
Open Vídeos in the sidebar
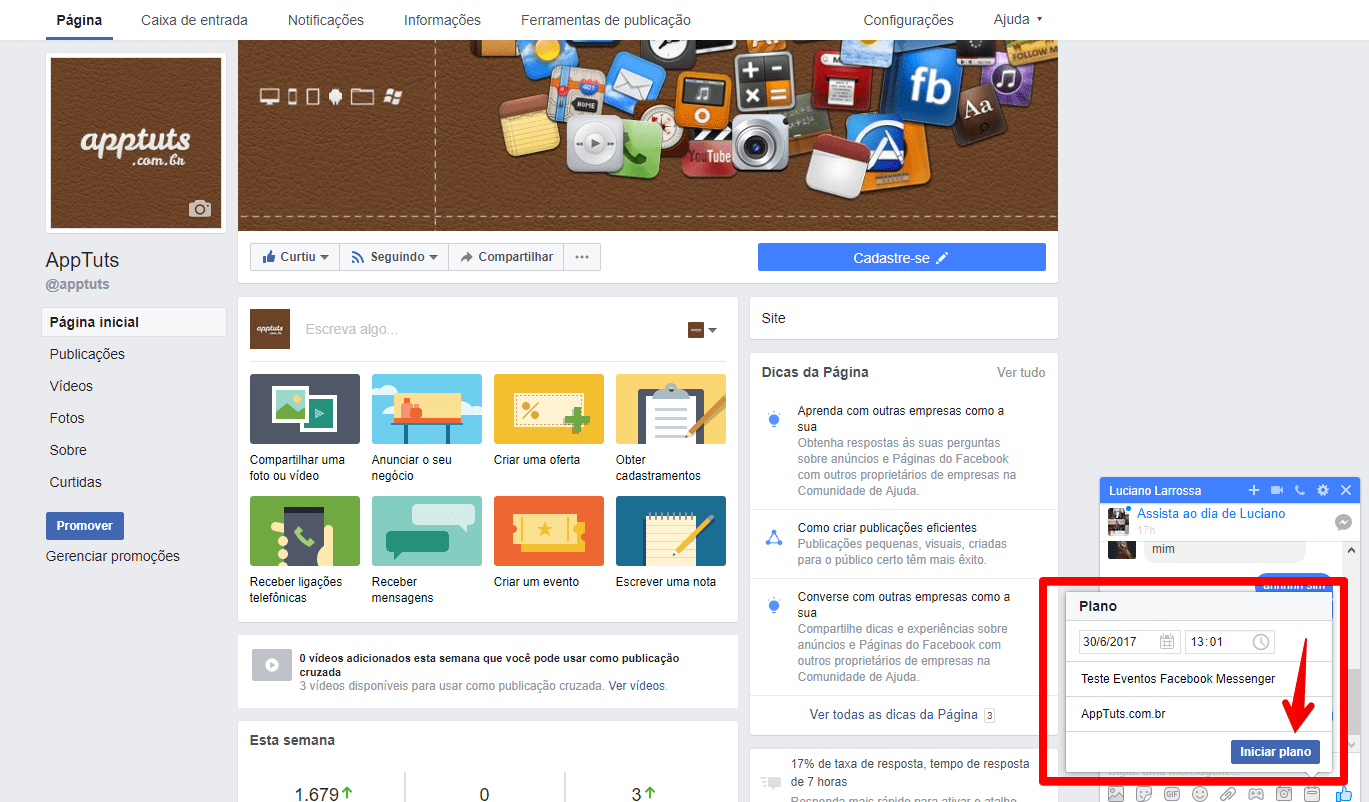tap(71, 386)
